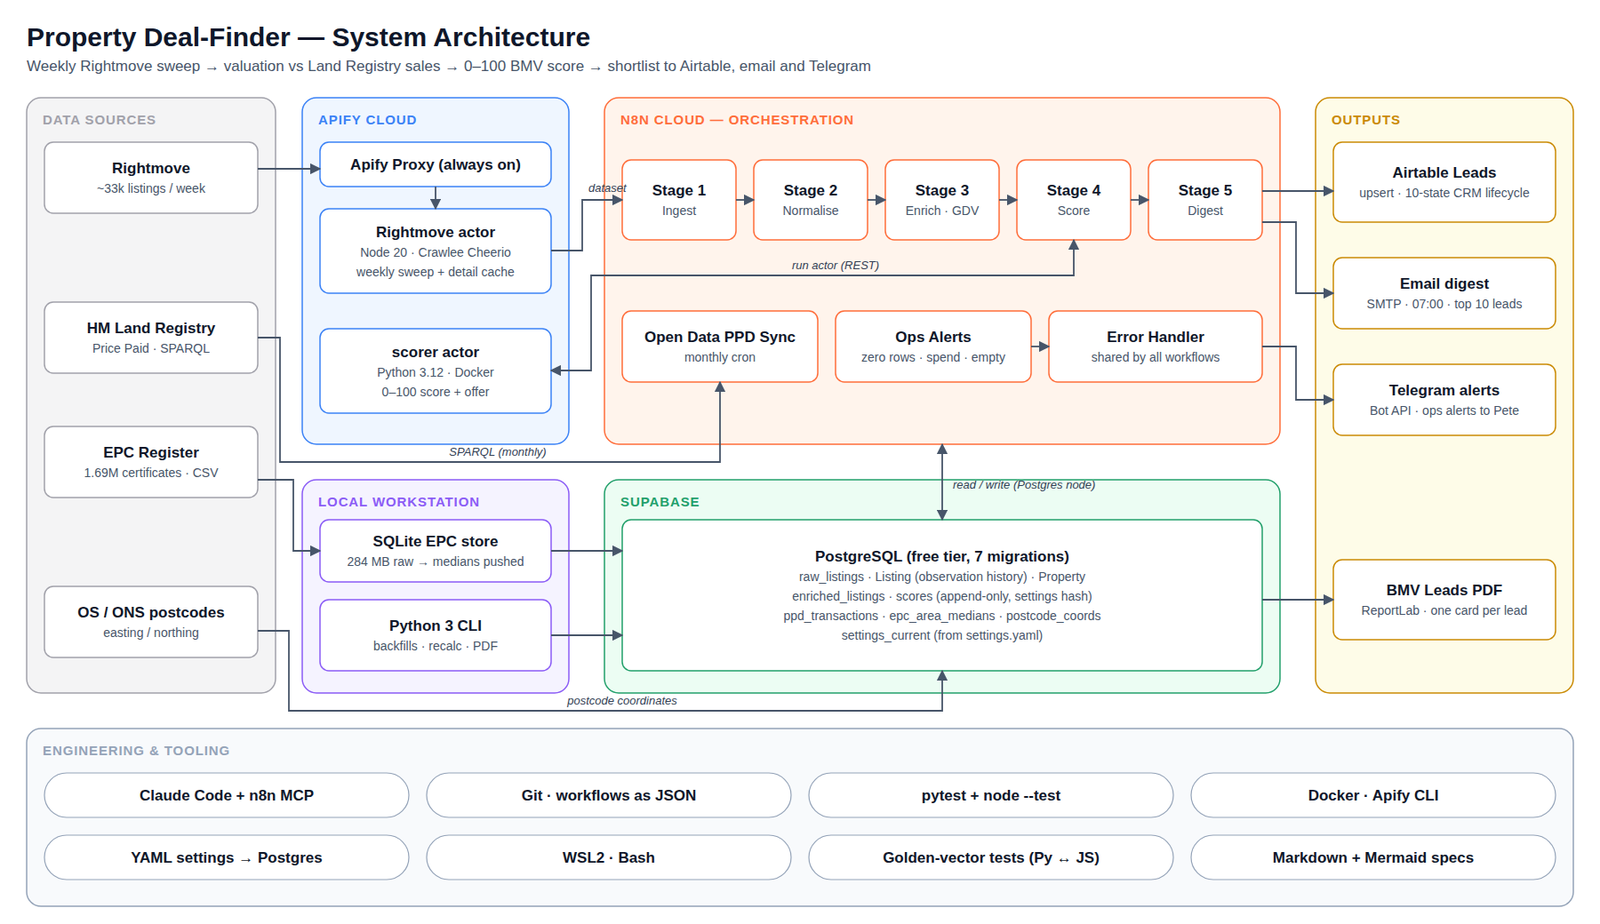1600x924 pixels.
Task: Click the Stage 1 Ingest node
Action: click(x=679, y=200)
